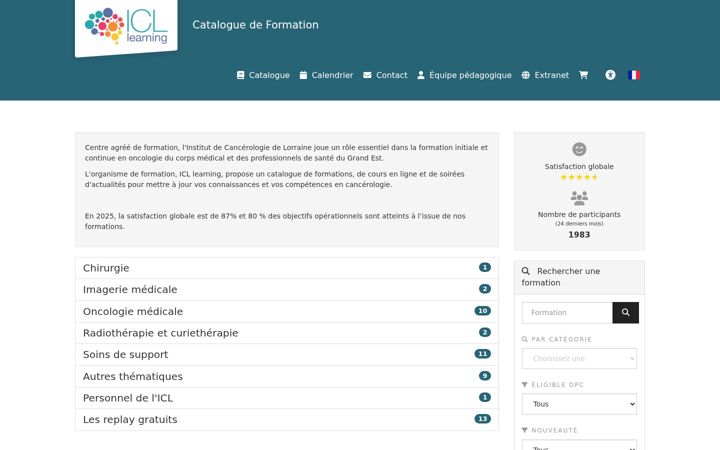
Task: Expand the Autres thématiques category
Action: [x=287, y=377]
